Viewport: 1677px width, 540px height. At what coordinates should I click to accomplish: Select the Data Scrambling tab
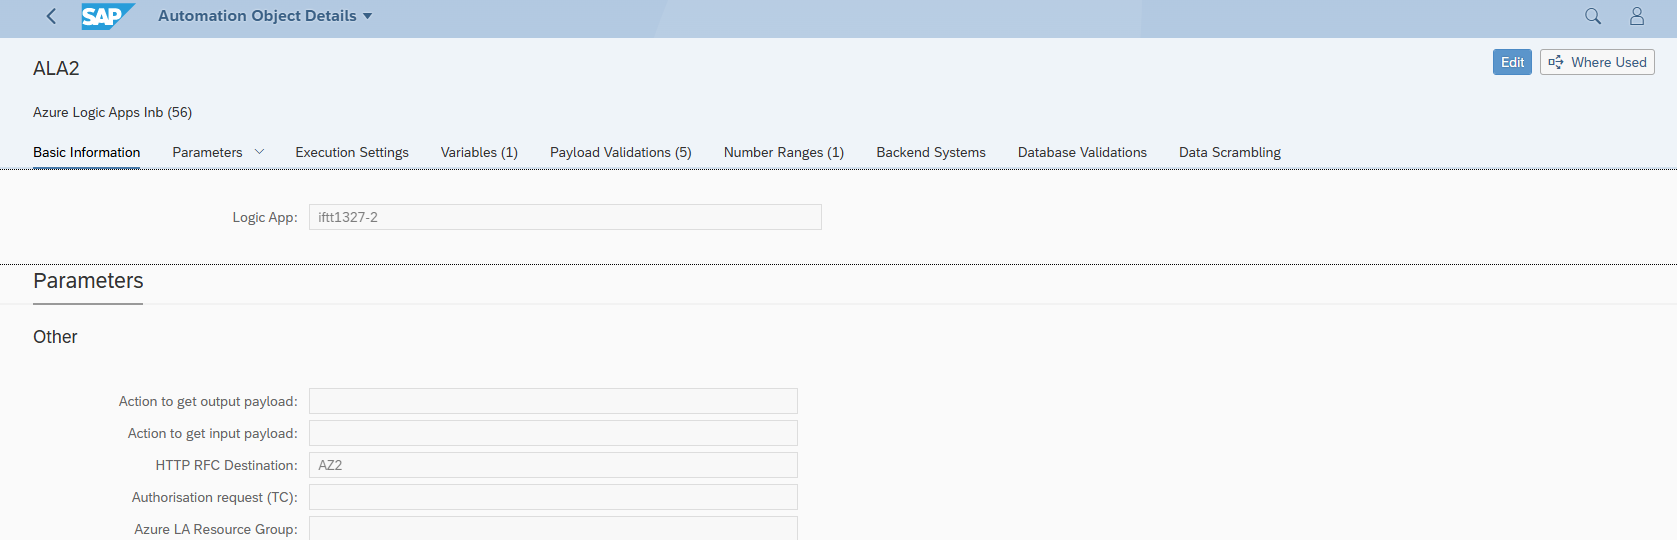pyautogui.click(x=1229, y=152)
